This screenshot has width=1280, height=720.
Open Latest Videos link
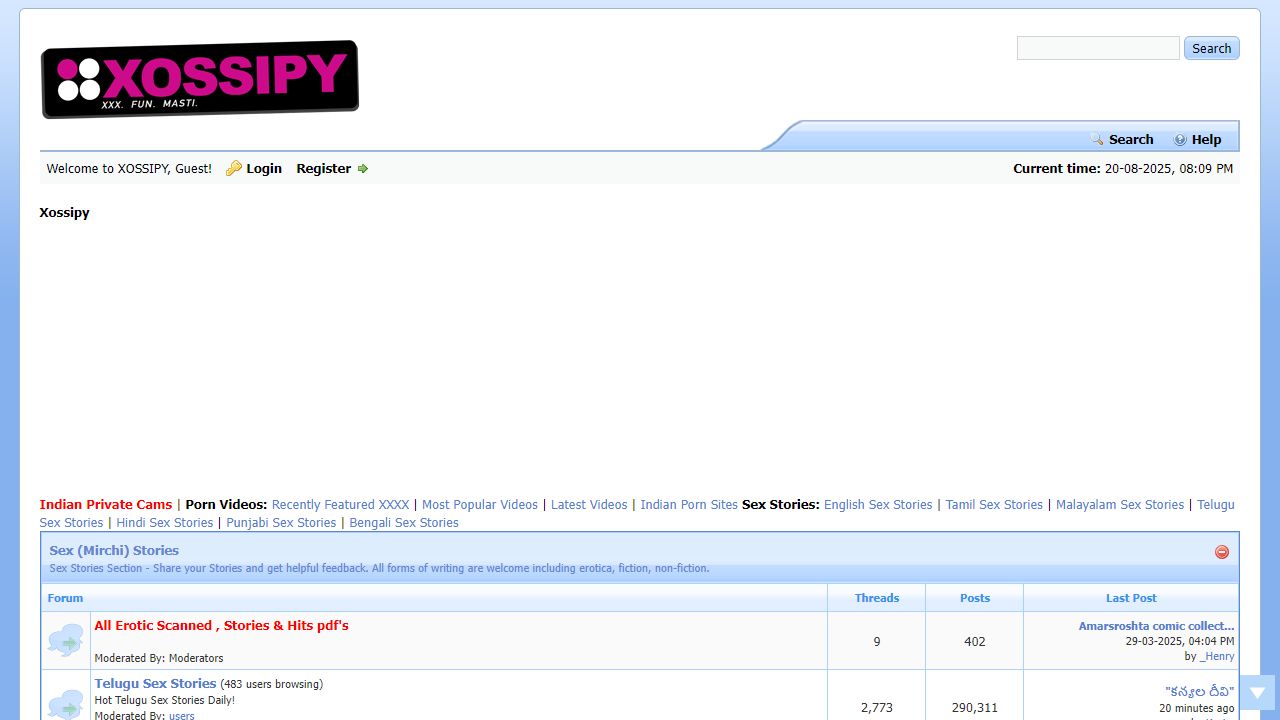tap(589, 505)
